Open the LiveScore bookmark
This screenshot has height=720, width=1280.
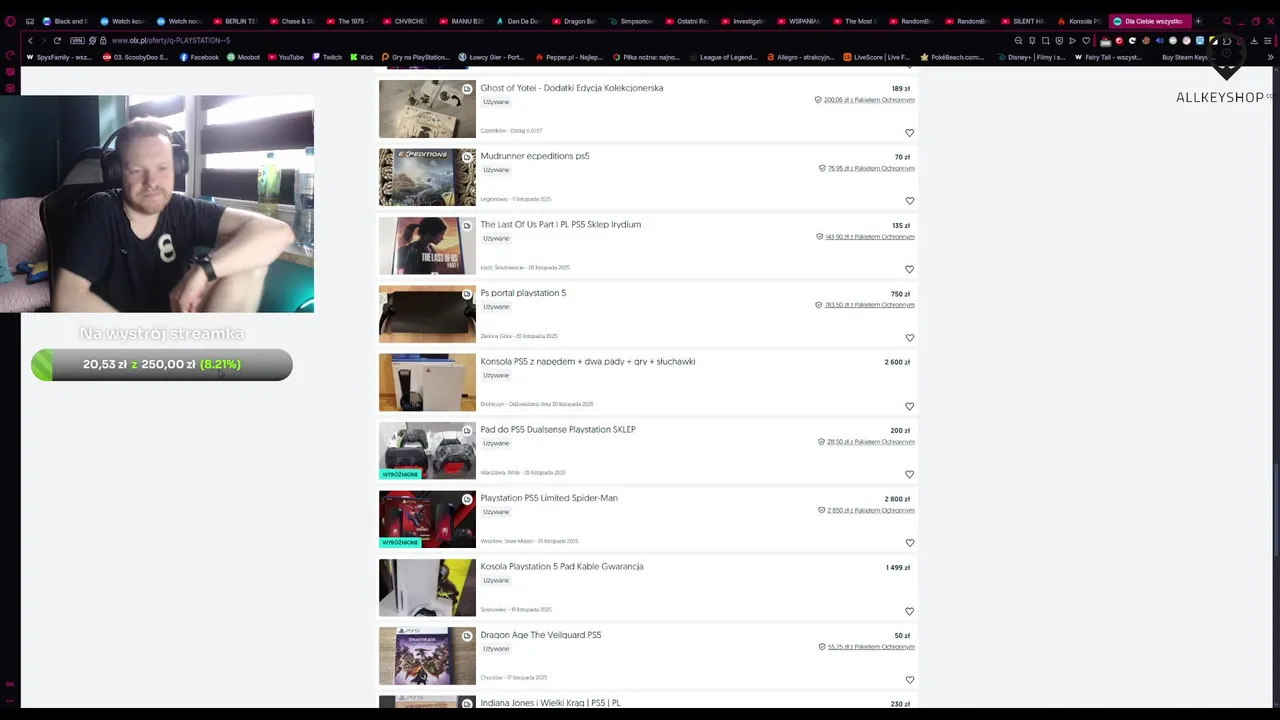click(x=876, y=57)
